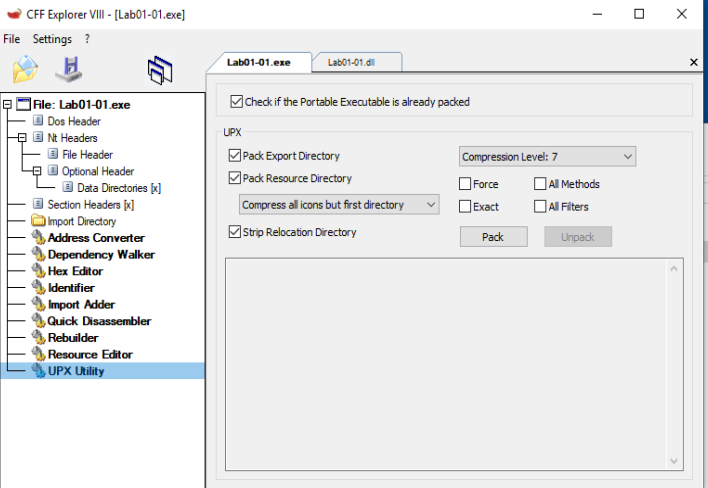The width and height of the screenshot is (708, 488).
Task: Check the All Filters option
Action: [x=540, y=206]
